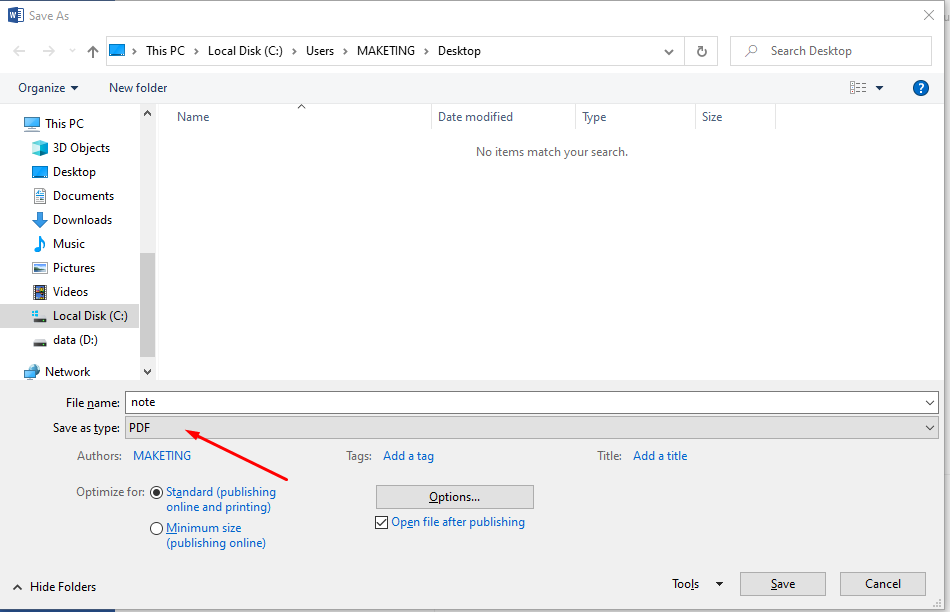
Task: Select the 3D Objects folder icon
Action: (40, 148)
